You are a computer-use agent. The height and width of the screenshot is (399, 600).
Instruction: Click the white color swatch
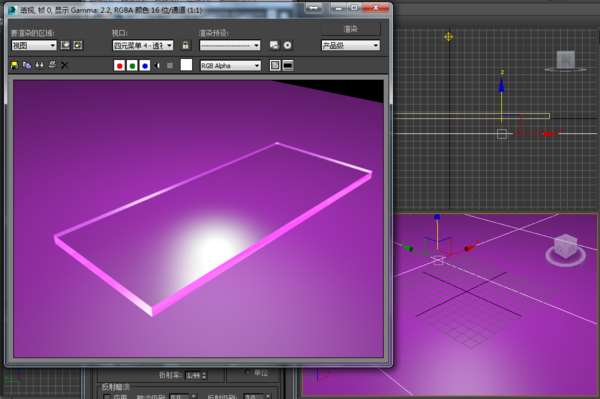tap(186, 65)
